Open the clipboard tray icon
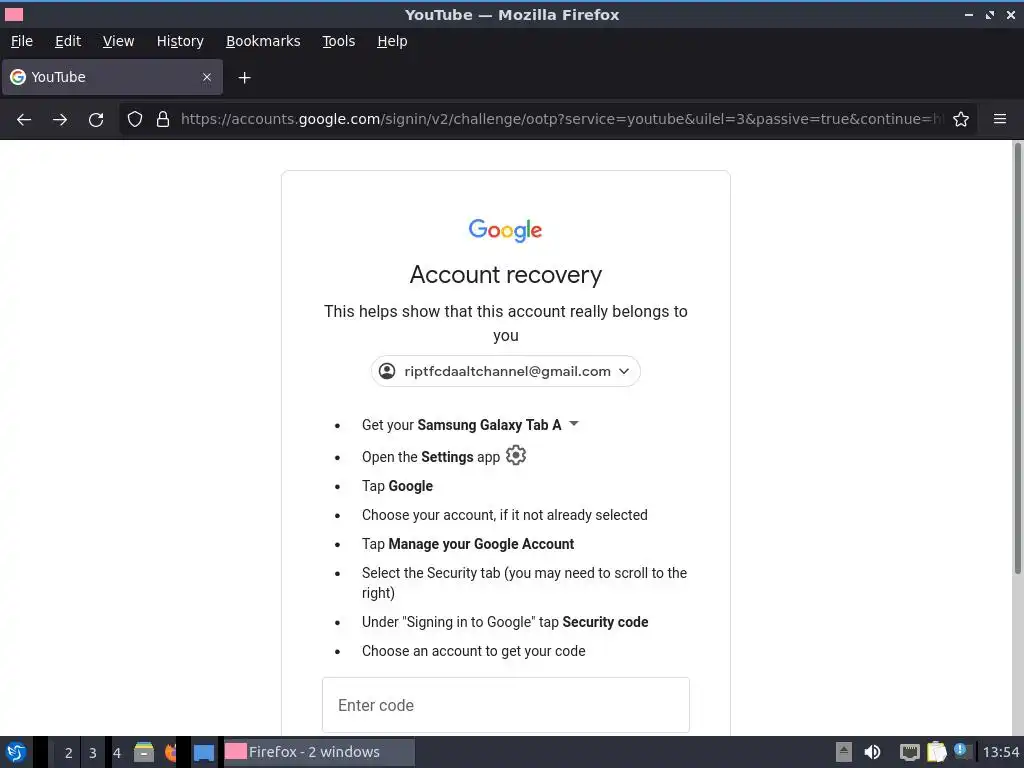This screenshot has width=1024, height=768. click(936, 752)
